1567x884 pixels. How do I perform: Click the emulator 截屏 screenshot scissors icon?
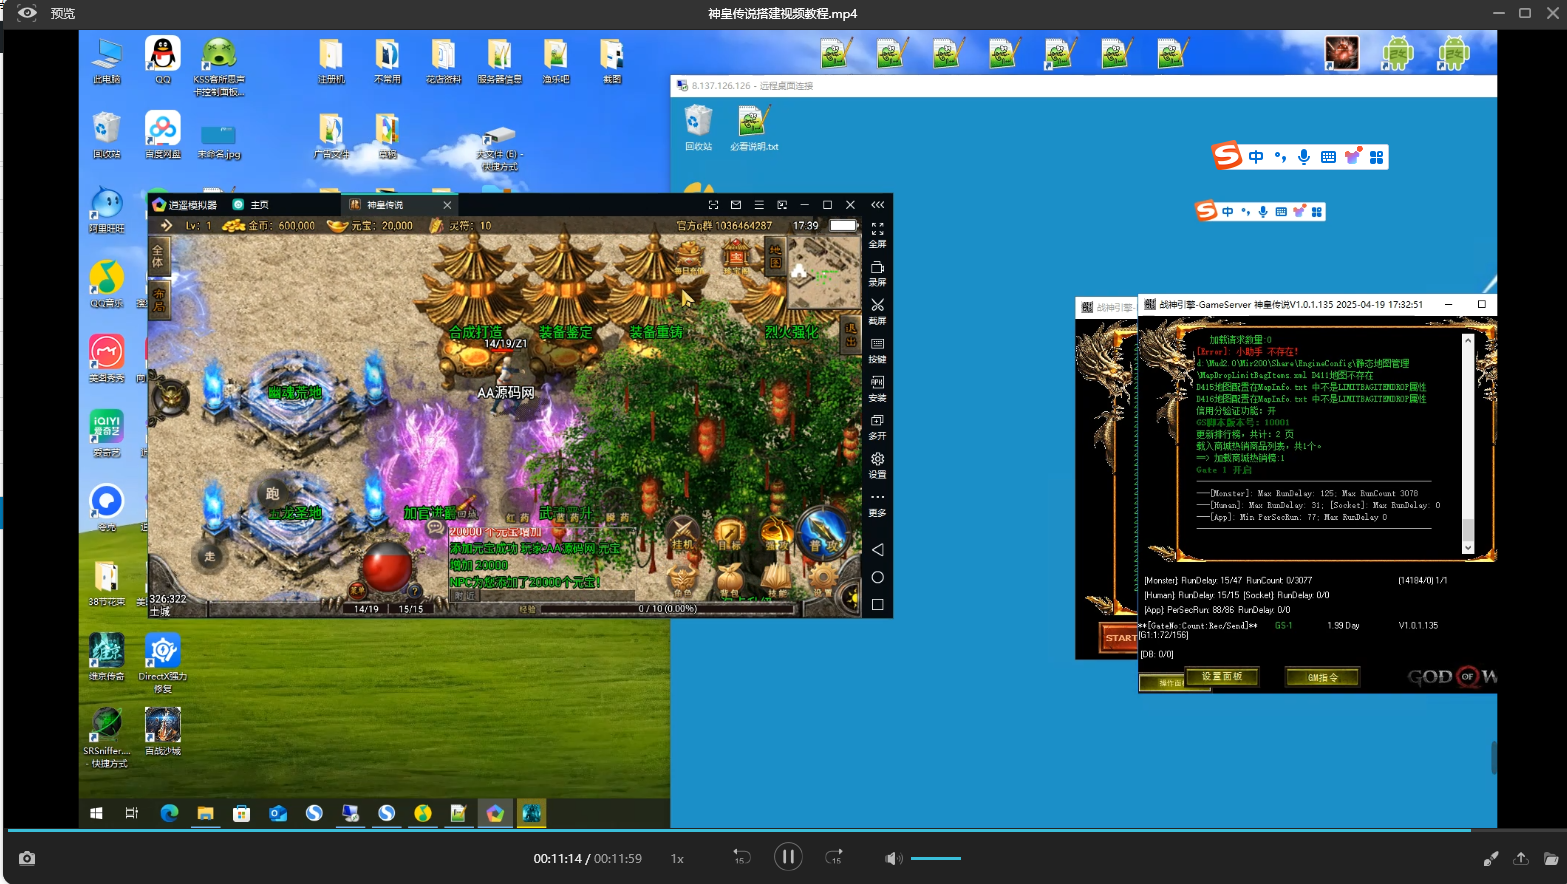pyautogui.click(x=877, y=311)
